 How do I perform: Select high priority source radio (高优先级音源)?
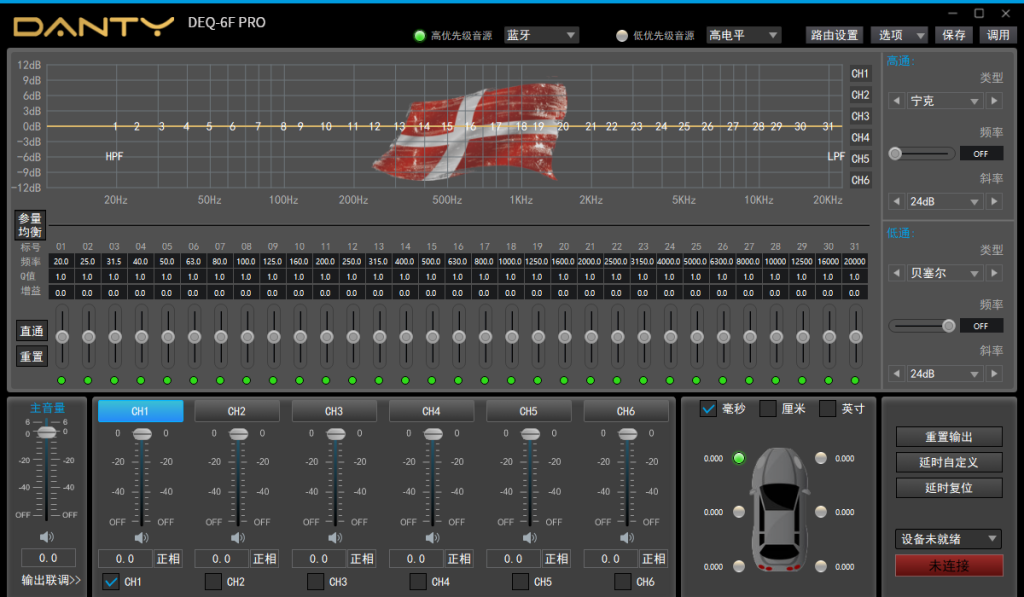[x=420, y=35]
